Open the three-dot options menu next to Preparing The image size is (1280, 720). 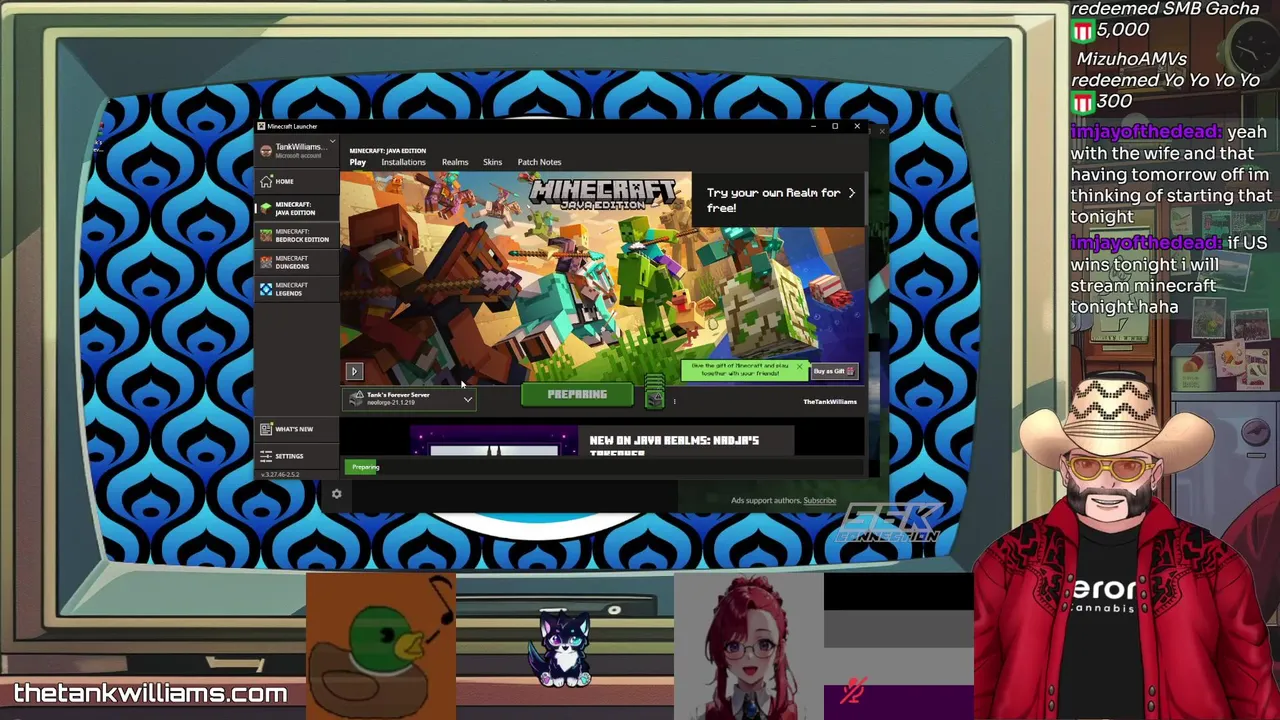674,401
